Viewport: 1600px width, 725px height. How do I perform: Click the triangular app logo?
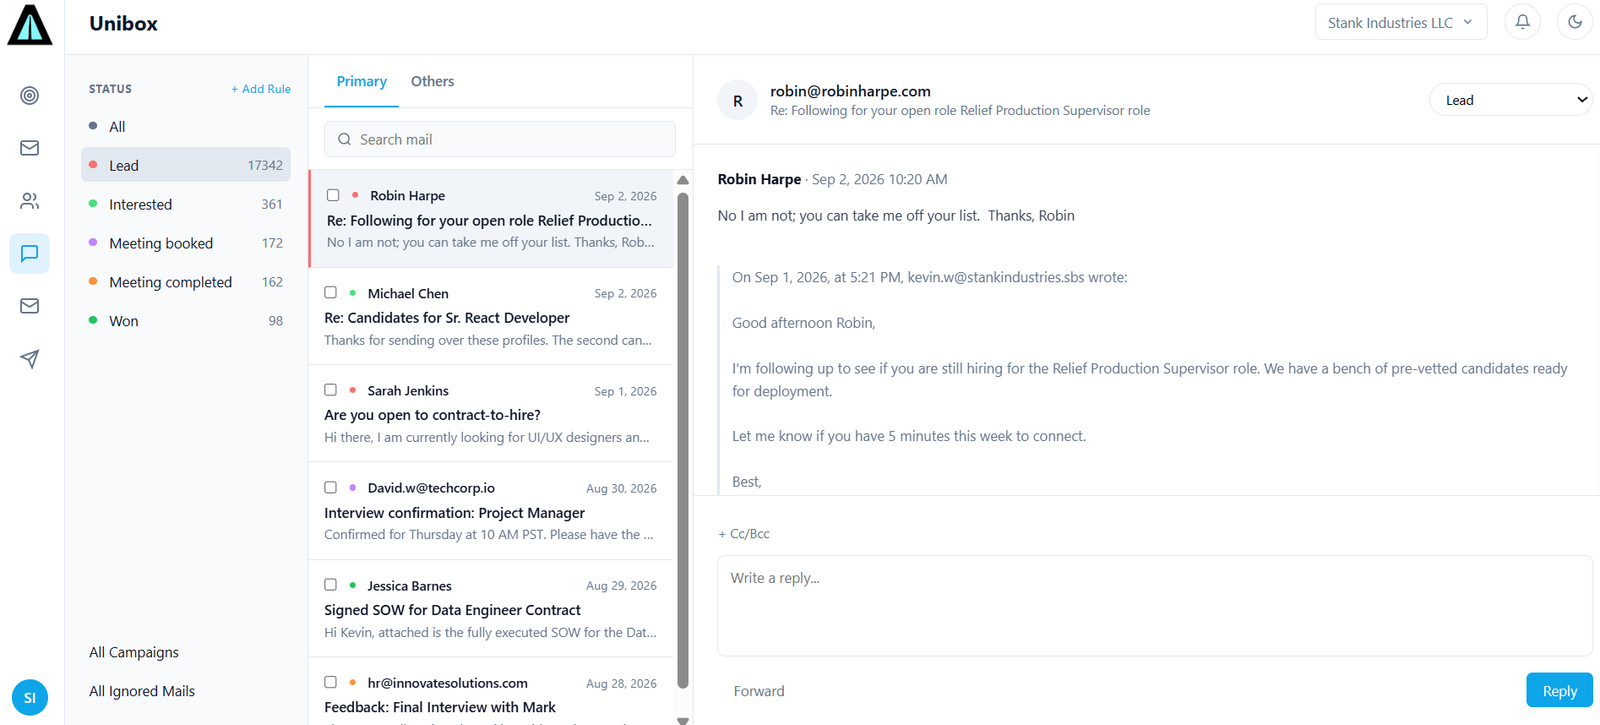(x=30, y=26)
